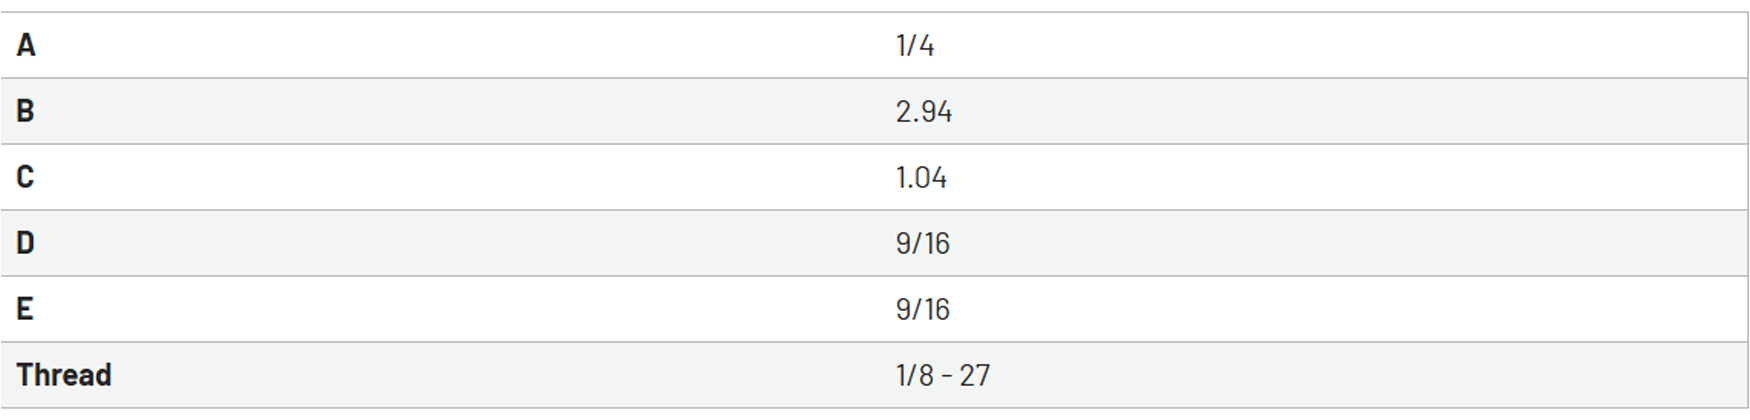Click the row label A
Viewport: 1750px width, 420px height.
tap(26, 46)
